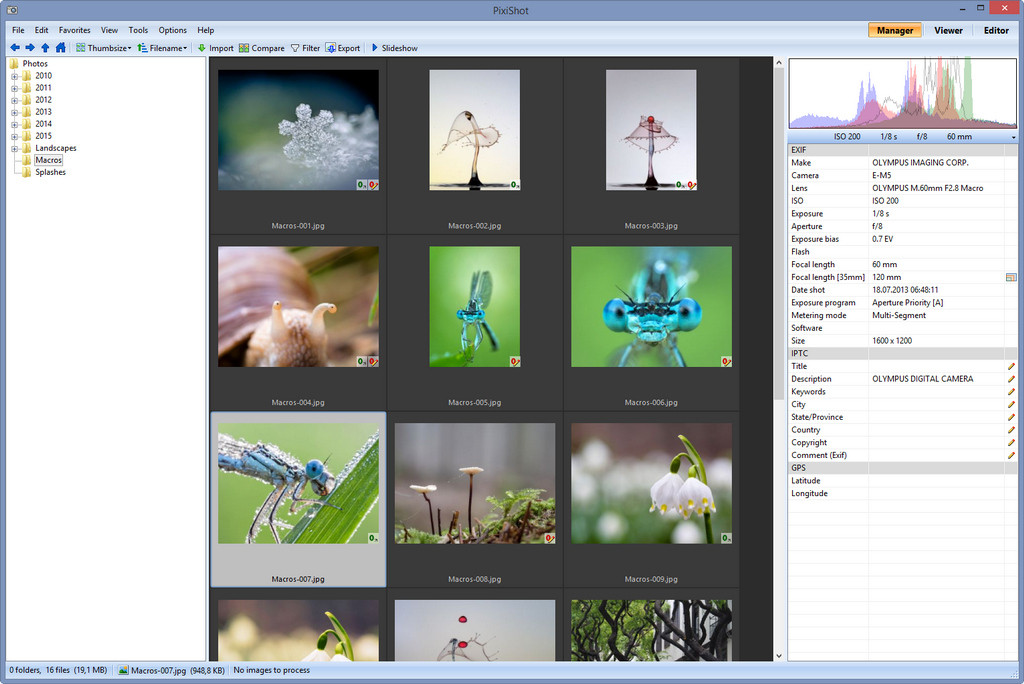Expand the 2011 folder node
Screen dimensions: 1024x684
pyautogui.click(x=14, y=88)
